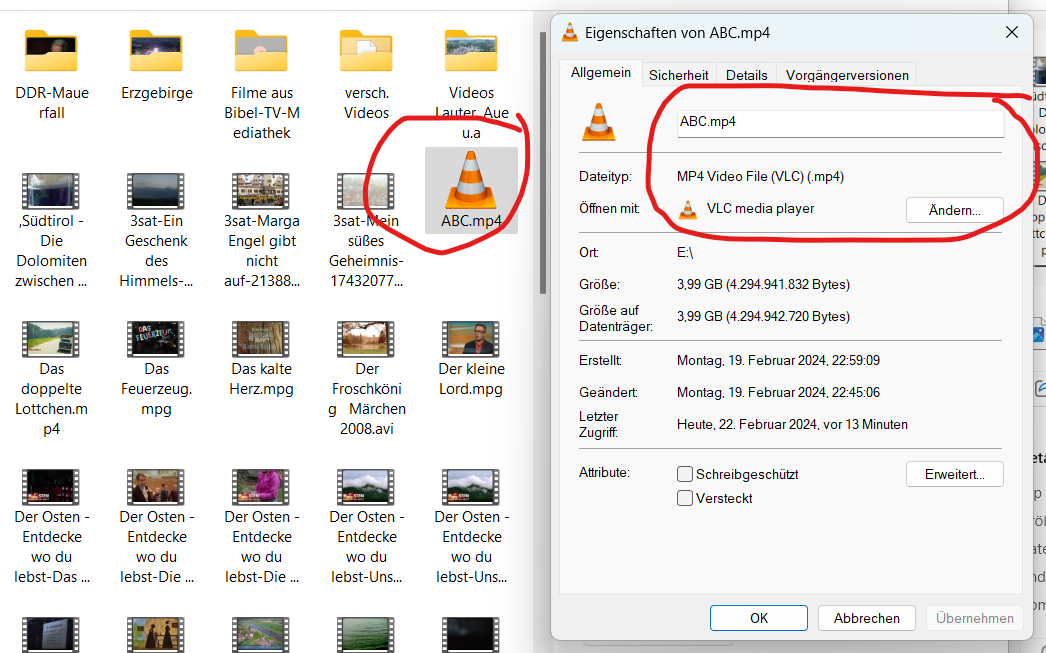
Task: Select Das Feuerzeug.mpg video thumbnail
Action: coord(156,340)
